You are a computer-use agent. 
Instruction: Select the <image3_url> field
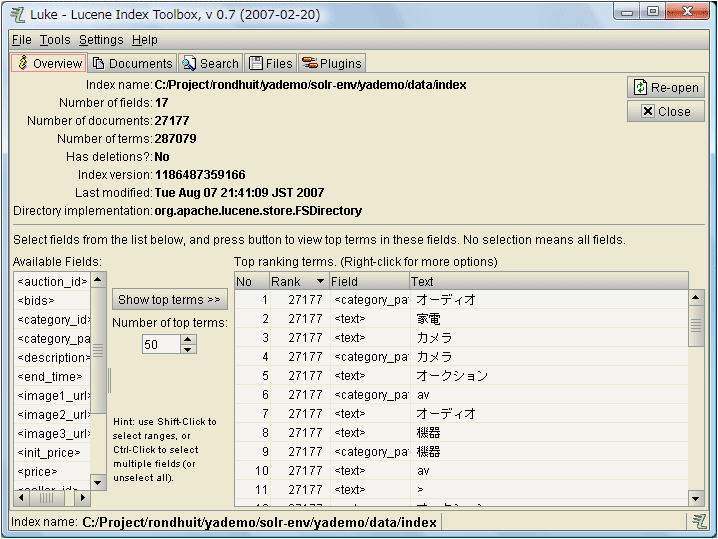click(x=52, y=433)
